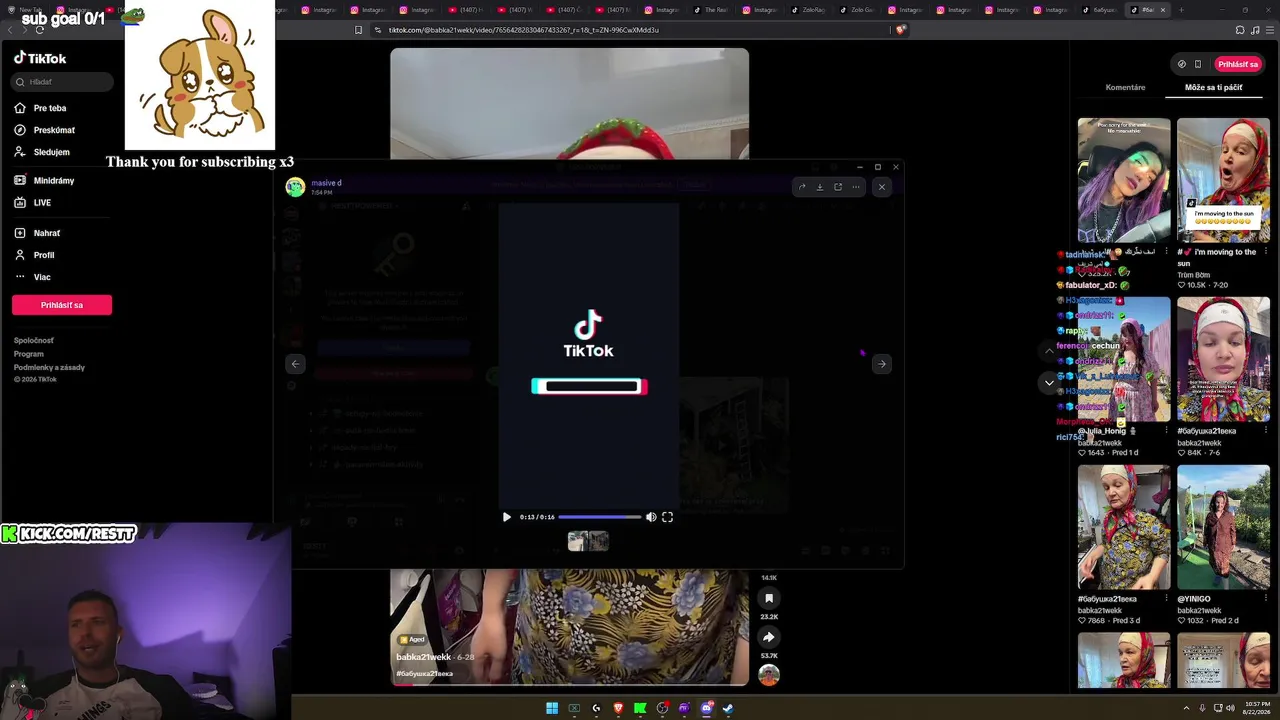Mute the Discord media viewer volume
The height and width of the screenshot is (720, 1280).
point(651,517)
